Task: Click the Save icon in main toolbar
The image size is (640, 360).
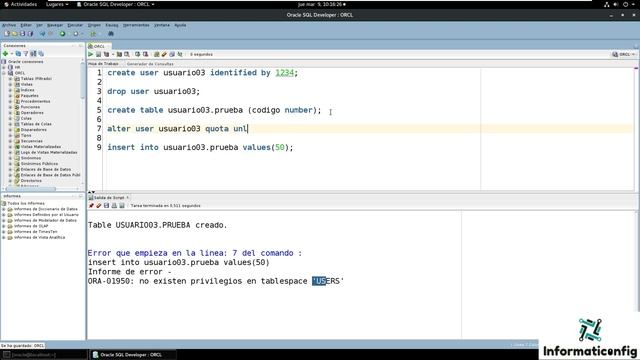Action: pos(22,34)
